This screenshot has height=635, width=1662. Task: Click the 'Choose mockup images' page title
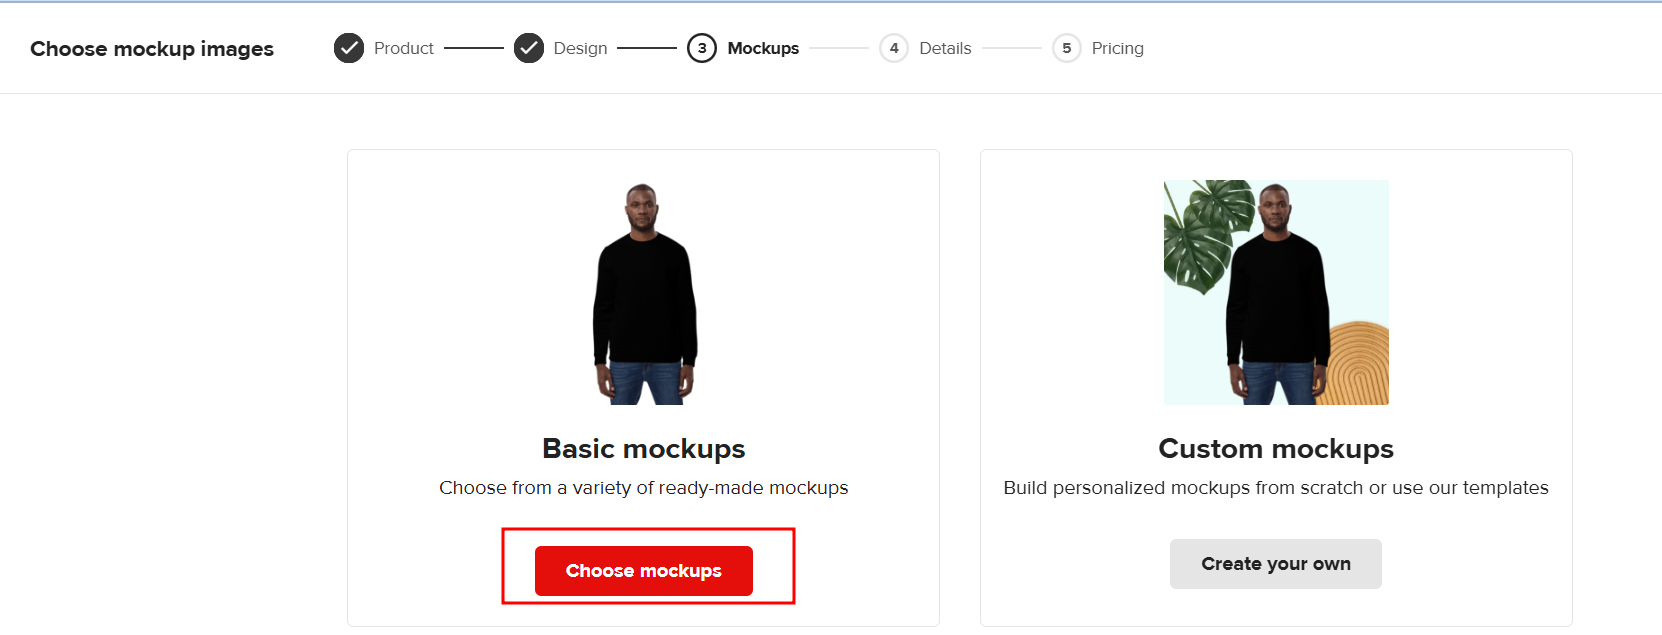152,49
